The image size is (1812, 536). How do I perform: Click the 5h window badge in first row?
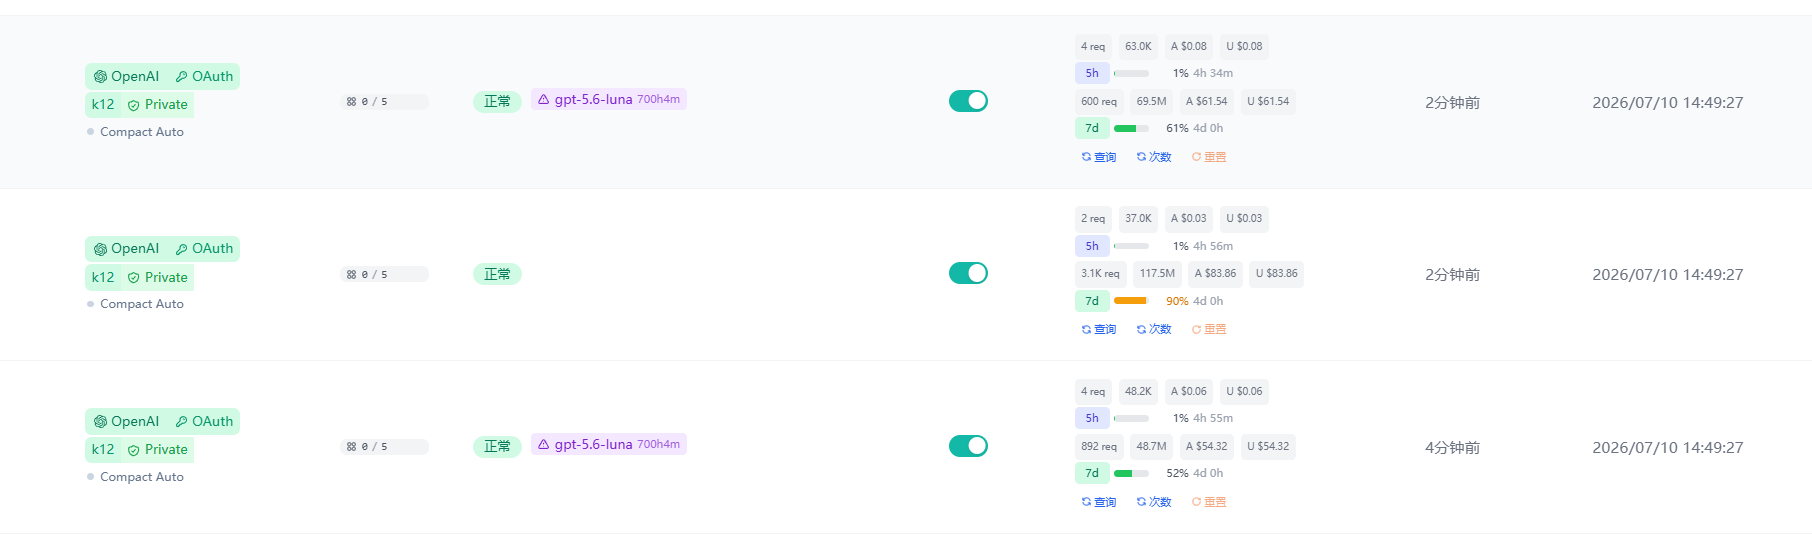click(x=1092, y=73)
